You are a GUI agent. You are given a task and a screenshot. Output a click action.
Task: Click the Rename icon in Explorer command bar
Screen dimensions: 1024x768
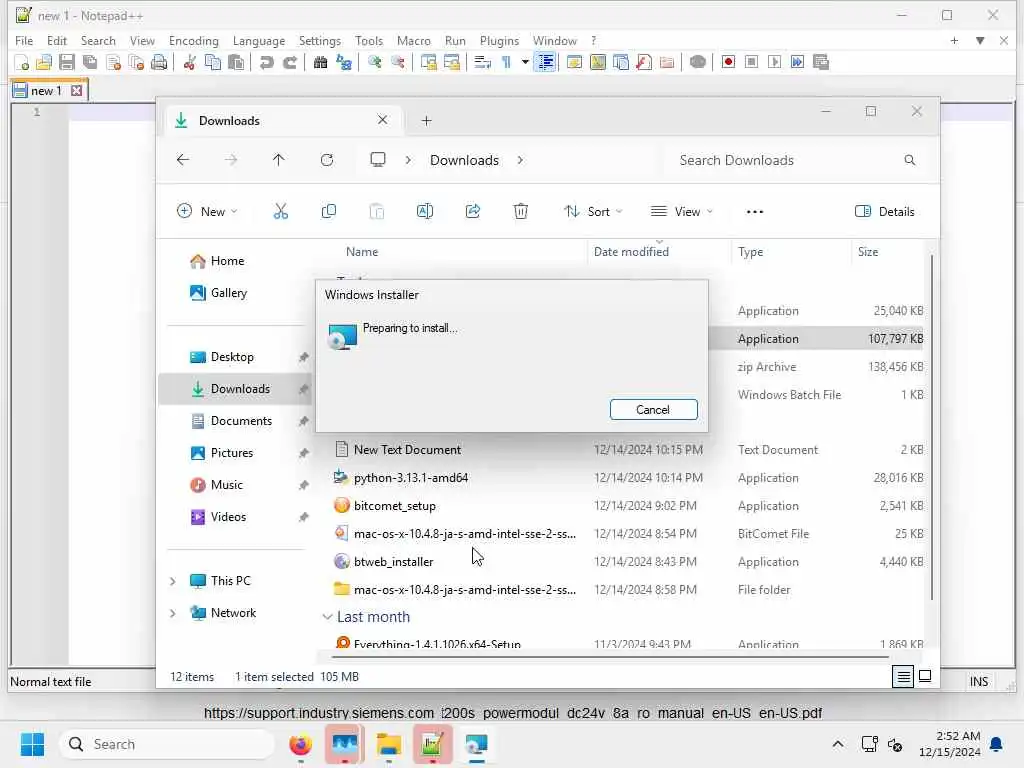(x=424, y=211)
